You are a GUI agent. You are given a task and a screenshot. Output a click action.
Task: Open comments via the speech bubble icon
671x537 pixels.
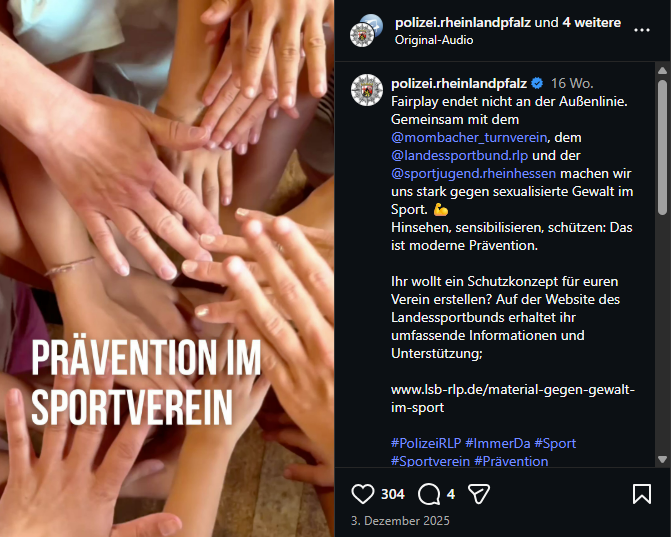(x=429, y=494)
